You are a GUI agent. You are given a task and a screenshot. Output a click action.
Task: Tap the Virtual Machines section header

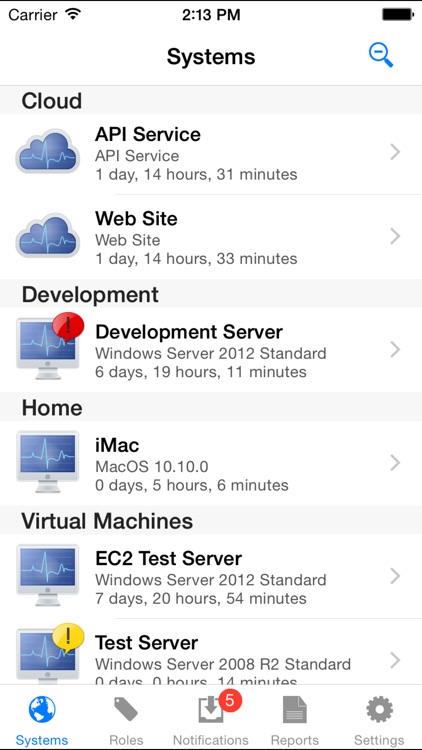(211, 520)
